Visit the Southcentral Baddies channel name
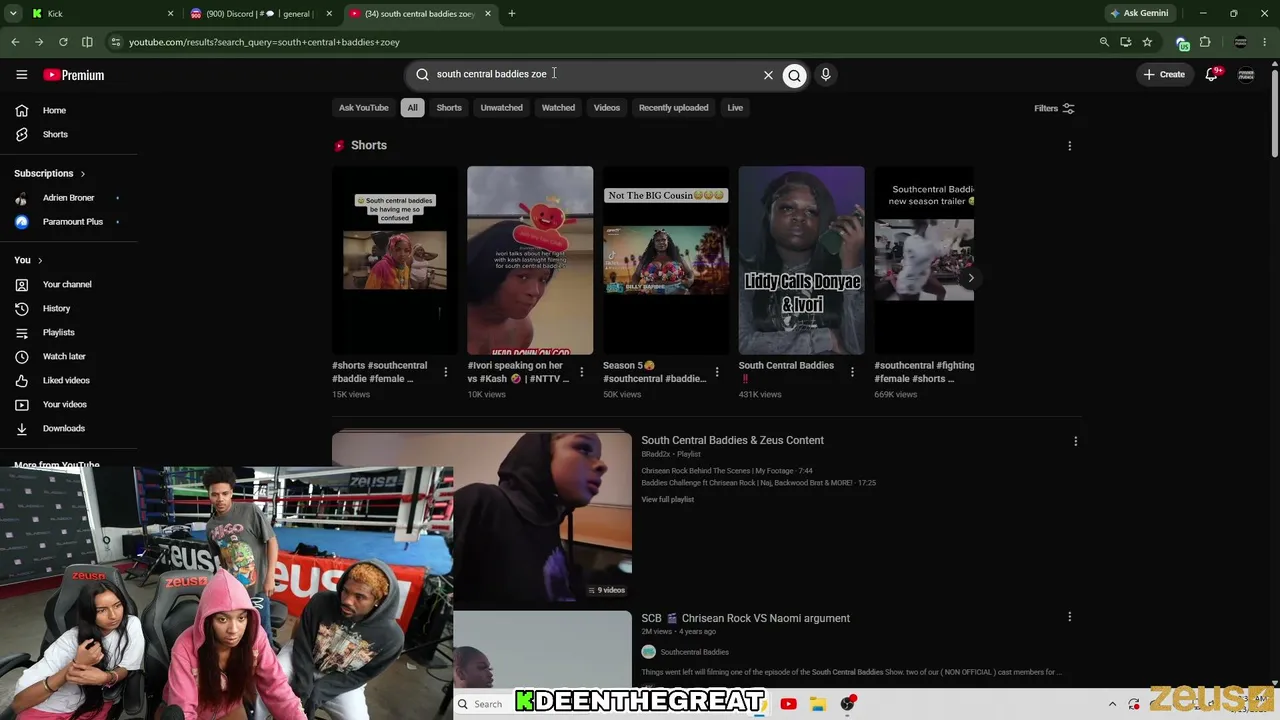The width and height of the screenshot is (1280, 720). 694,652
